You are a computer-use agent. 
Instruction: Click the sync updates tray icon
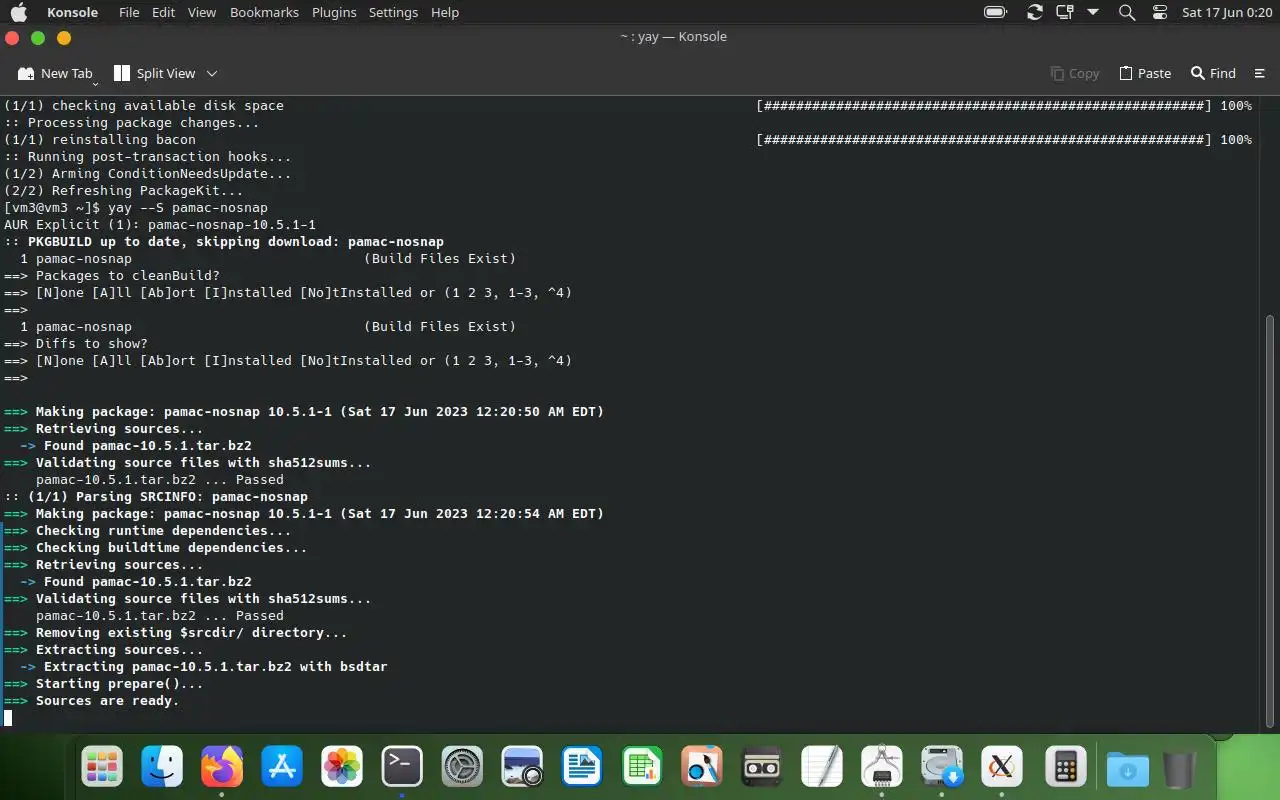click(x=1035, y=12)
